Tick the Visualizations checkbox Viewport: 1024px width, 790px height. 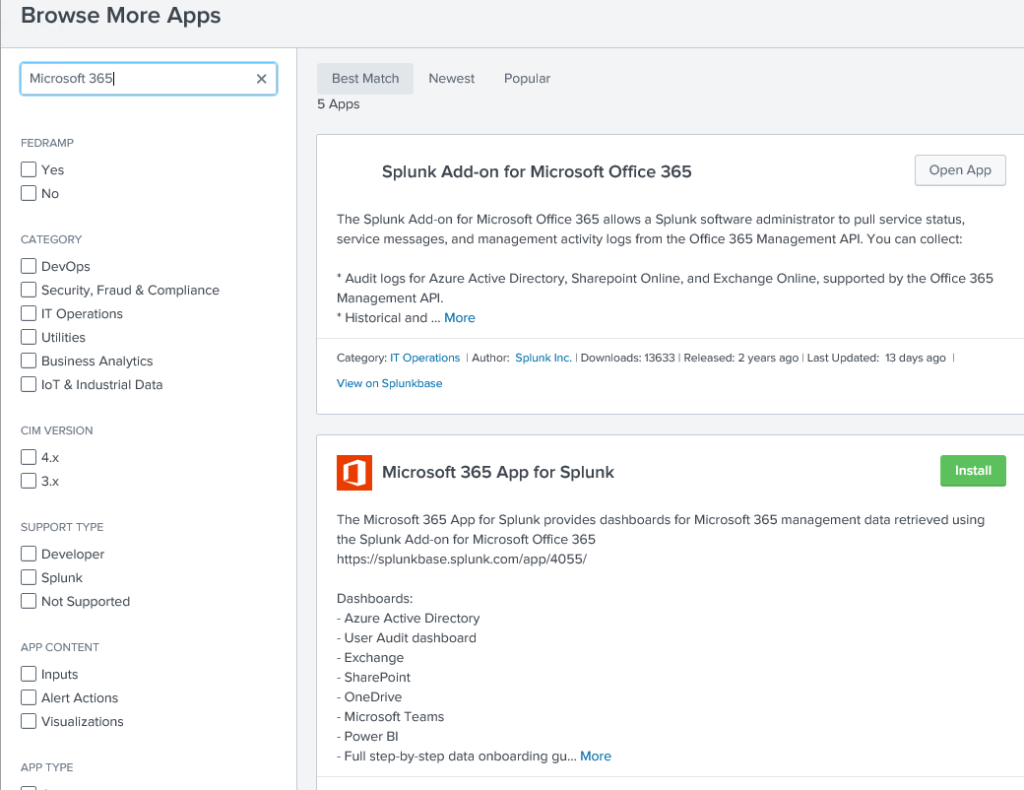click(28, 721)
